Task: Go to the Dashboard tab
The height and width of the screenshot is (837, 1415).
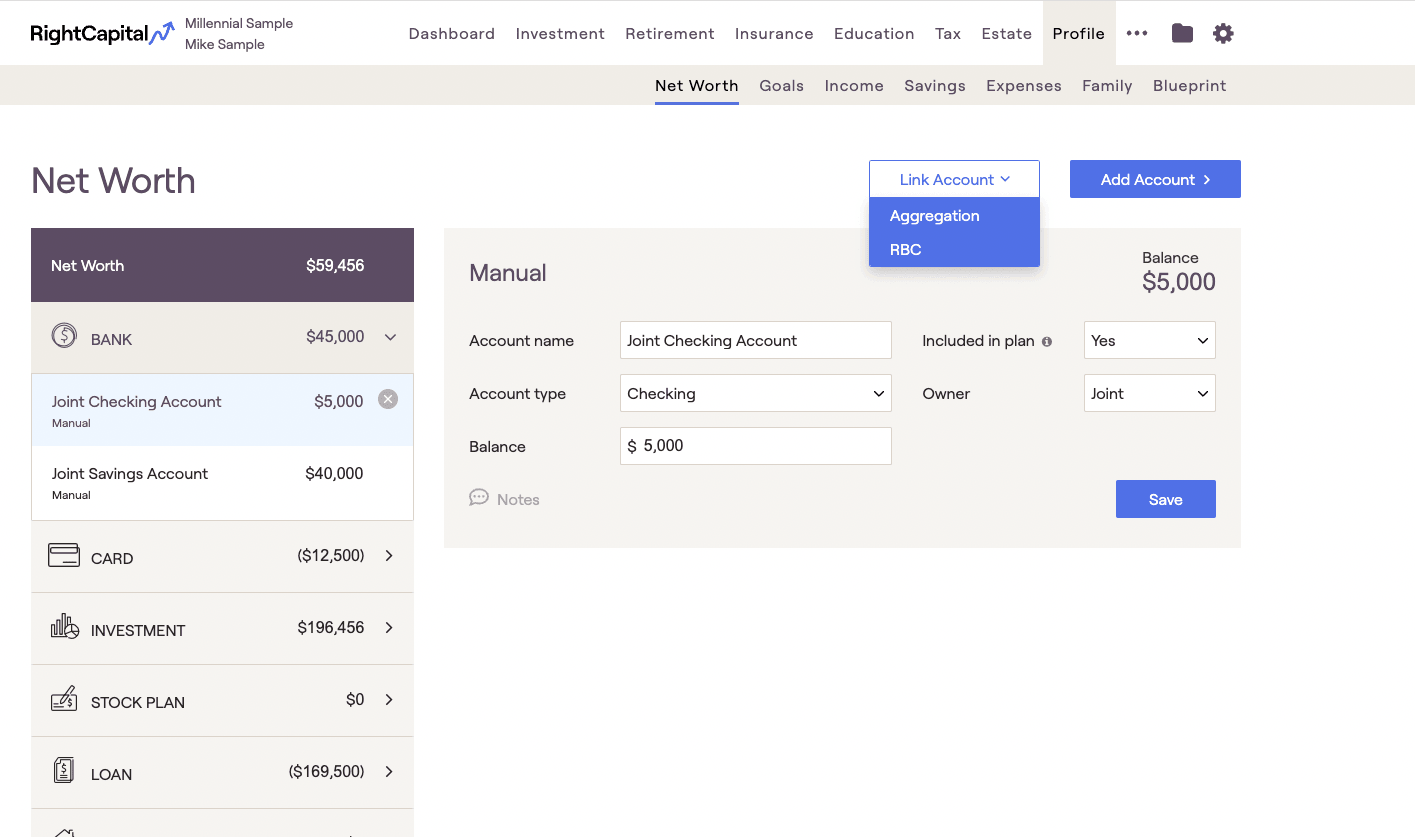Action: tap(452, 33)
